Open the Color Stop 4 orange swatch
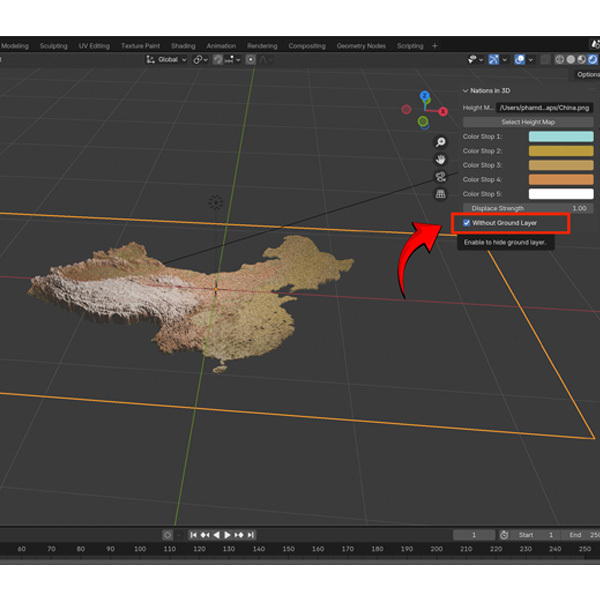This screenshot has height=600, width=600. click(x=561, y=179)
